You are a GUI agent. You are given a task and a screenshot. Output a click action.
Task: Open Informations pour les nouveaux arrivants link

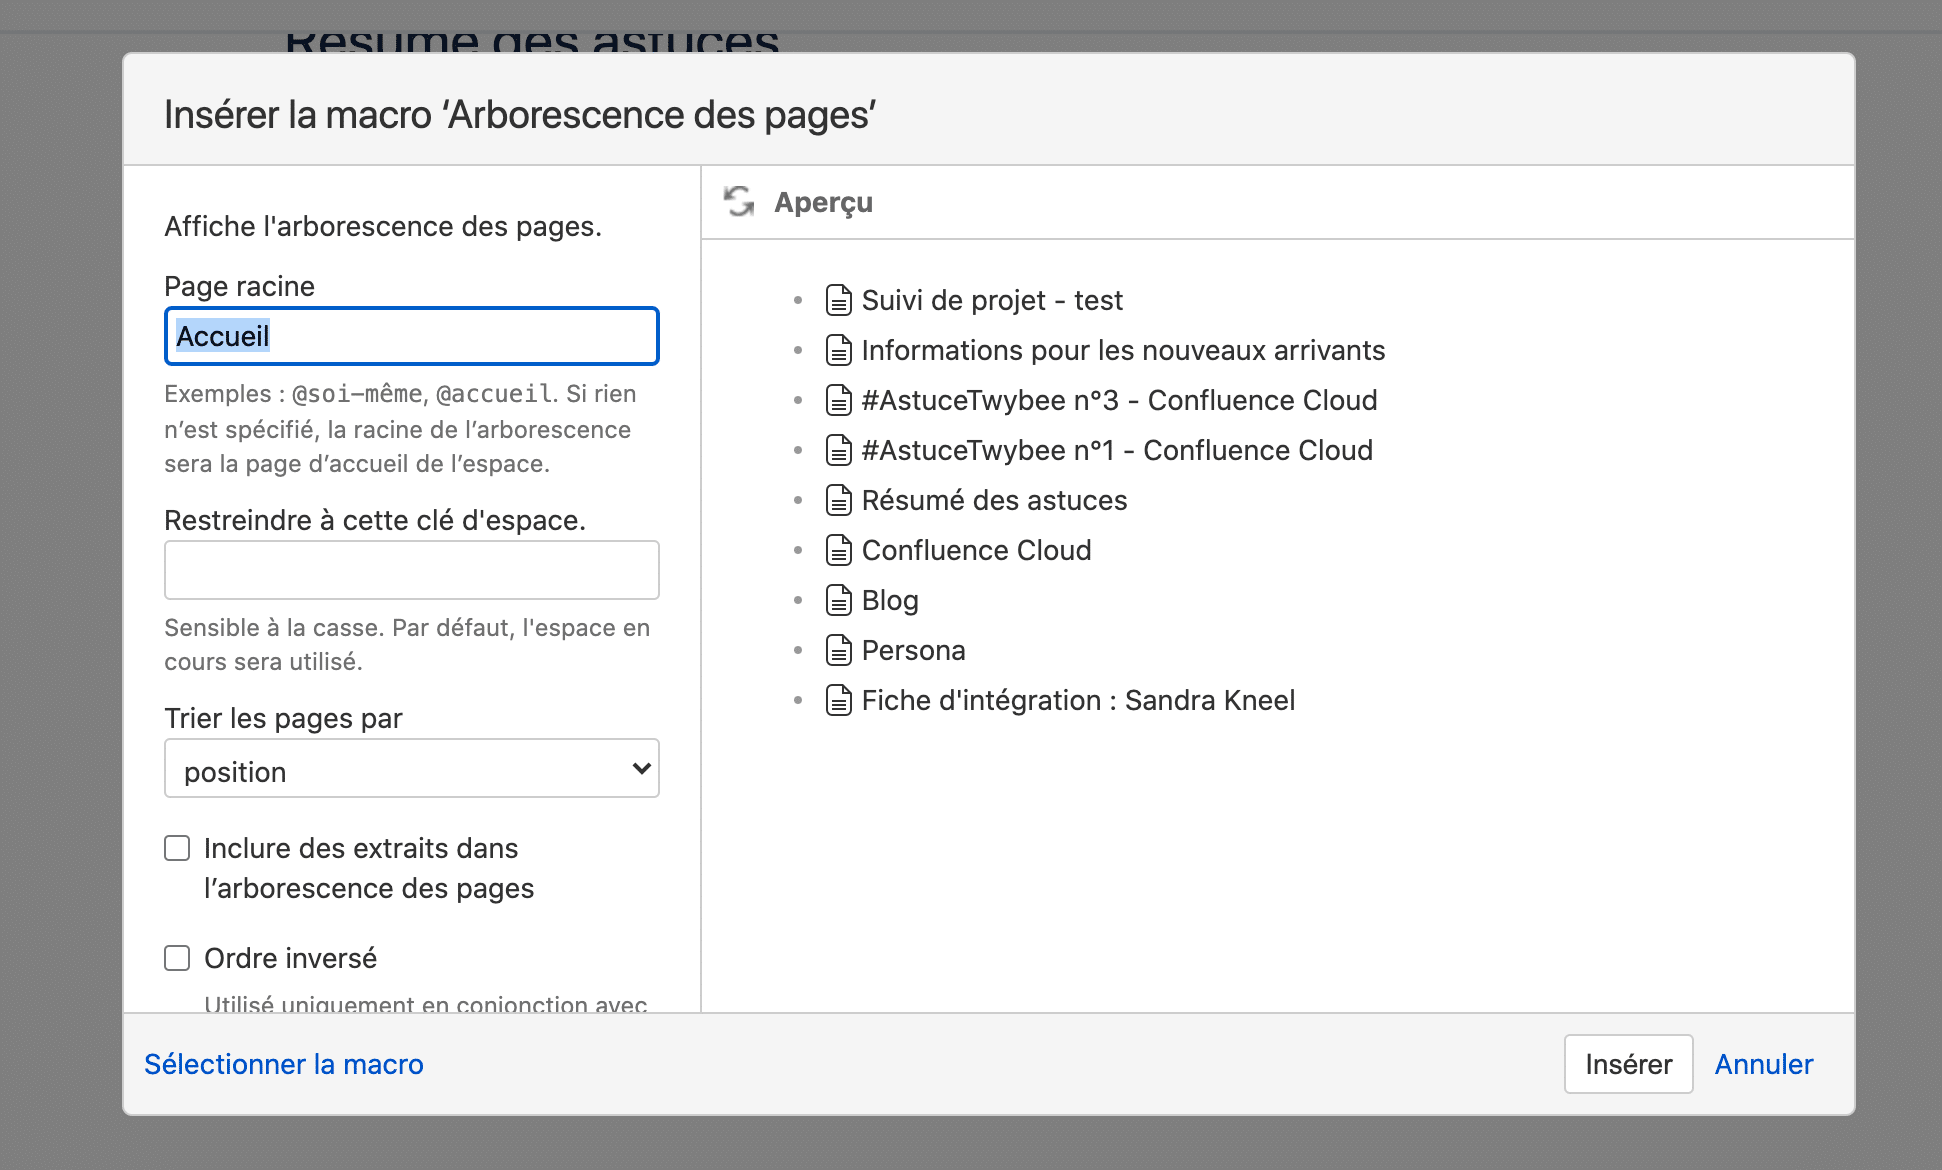coord(1123,350)
